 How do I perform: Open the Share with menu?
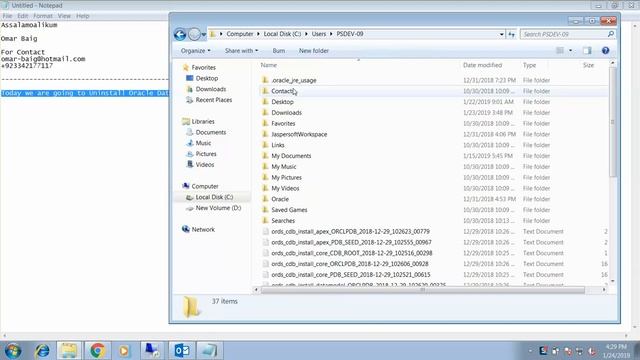click(241, 51)
